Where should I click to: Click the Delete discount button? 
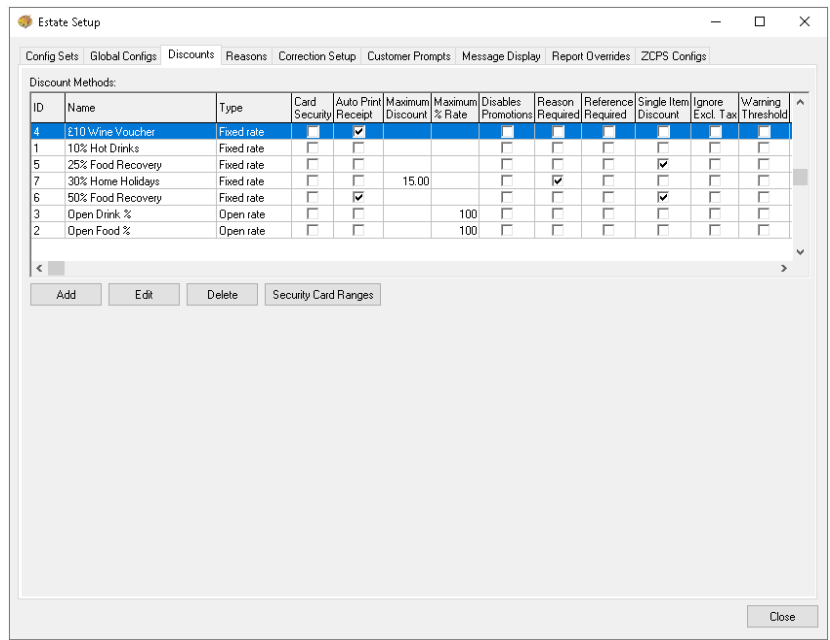click(222, 295)
